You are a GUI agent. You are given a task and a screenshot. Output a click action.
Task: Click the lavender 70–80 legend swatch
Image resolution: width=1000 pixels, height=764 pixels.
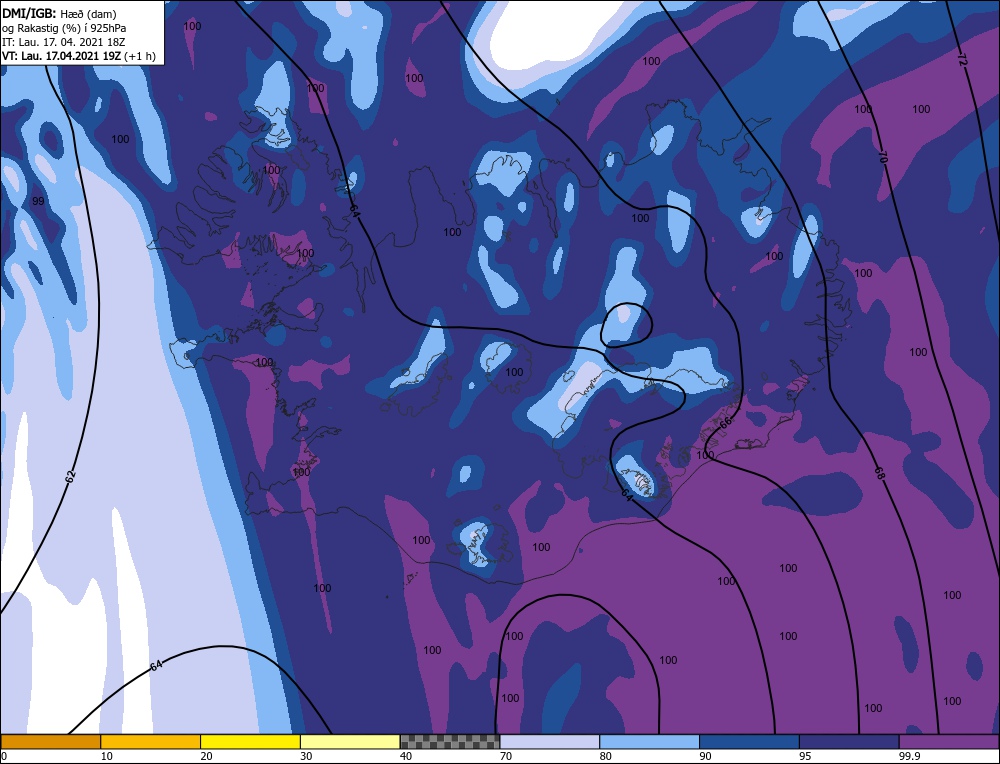pyautogui.click(x=550, y=741)
